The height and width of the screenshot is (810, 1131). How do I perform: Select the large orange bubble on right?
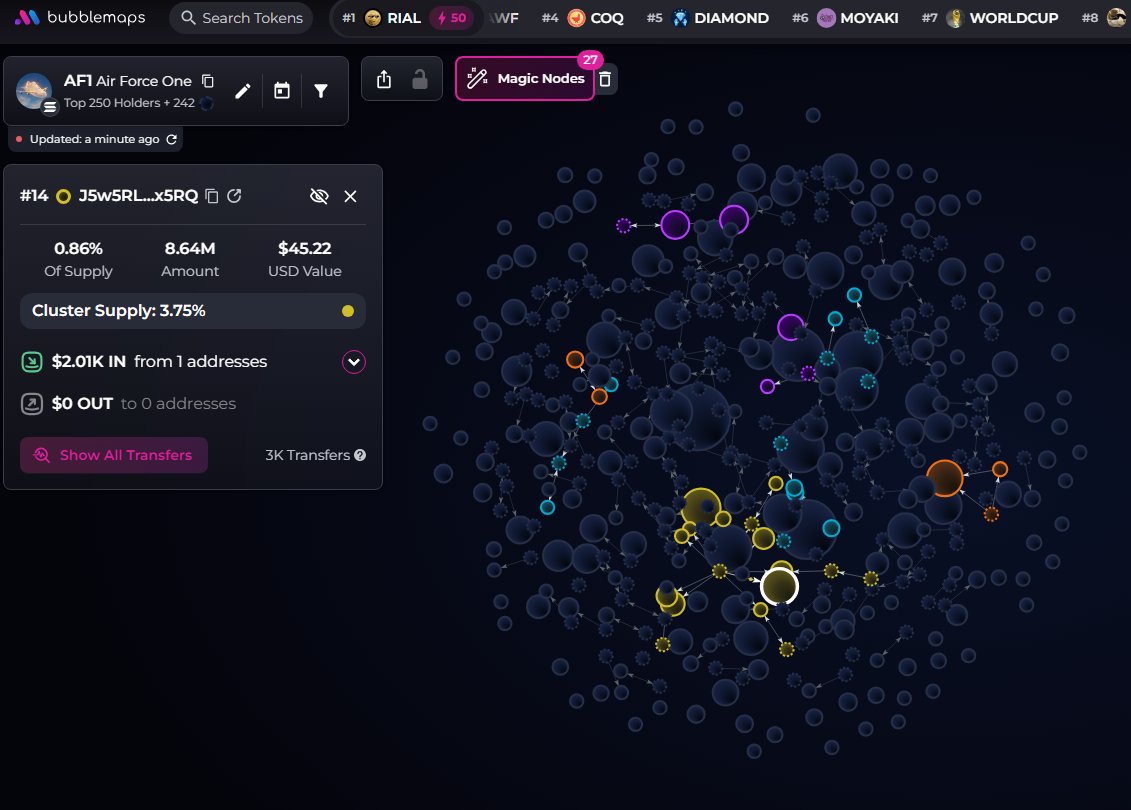[944, 478]
